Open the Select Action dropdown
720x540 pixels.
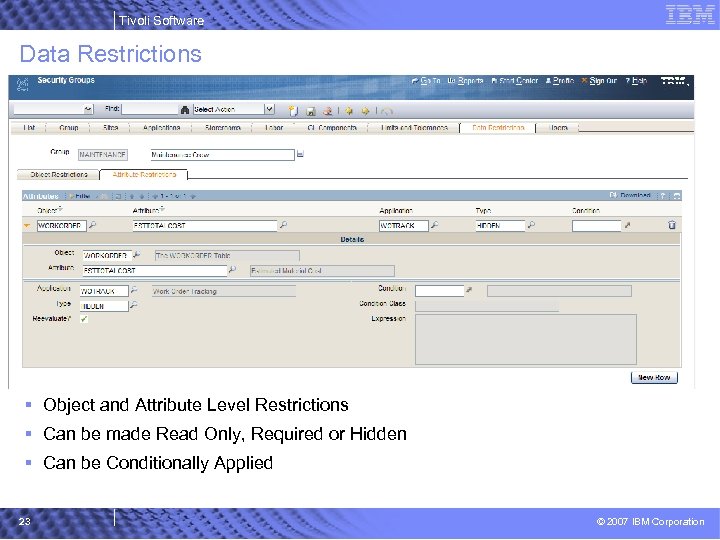pyautogui.click(x=270, y=109)
